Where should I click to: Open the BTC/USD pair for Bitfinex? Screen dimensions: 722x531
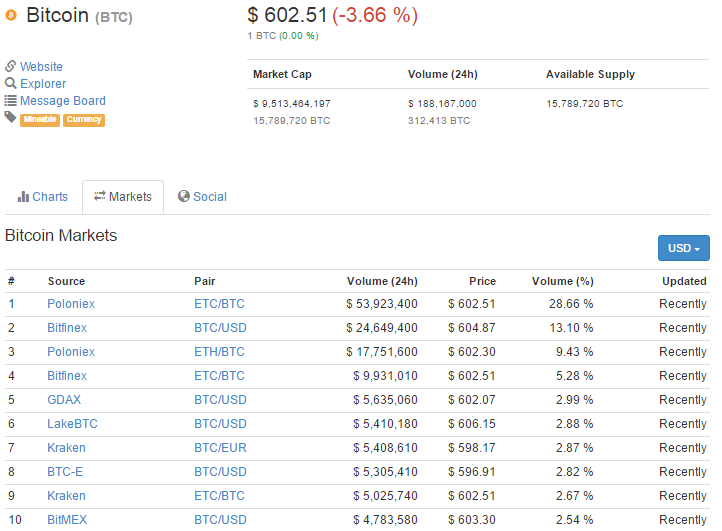(x=220, y=328)
